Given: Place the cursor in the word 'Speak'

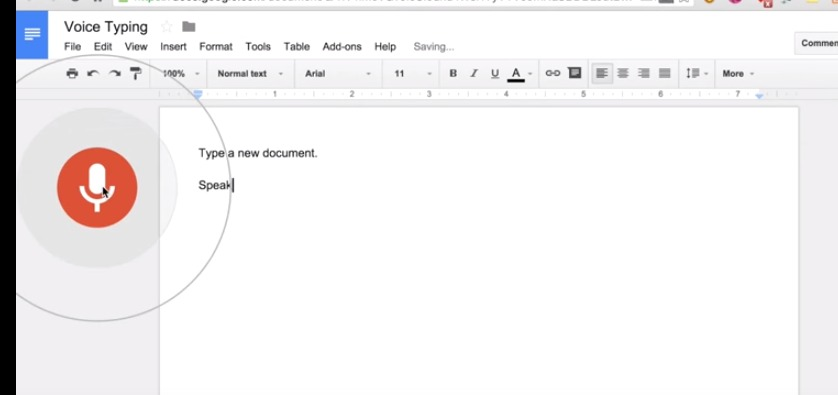Looking at the screenshot, I should [215, 185].
